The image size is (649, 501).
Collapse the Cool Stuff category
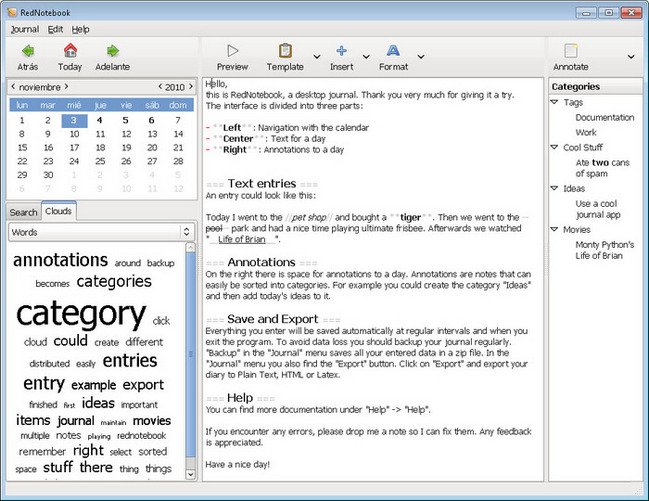554,147
